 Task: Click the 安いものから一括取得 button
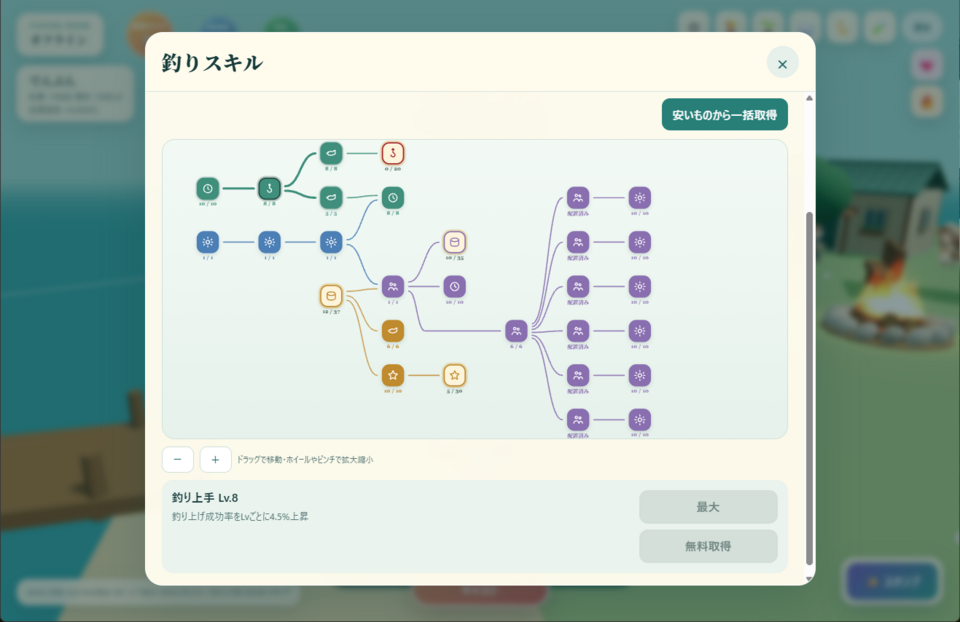tap(725, 114)
